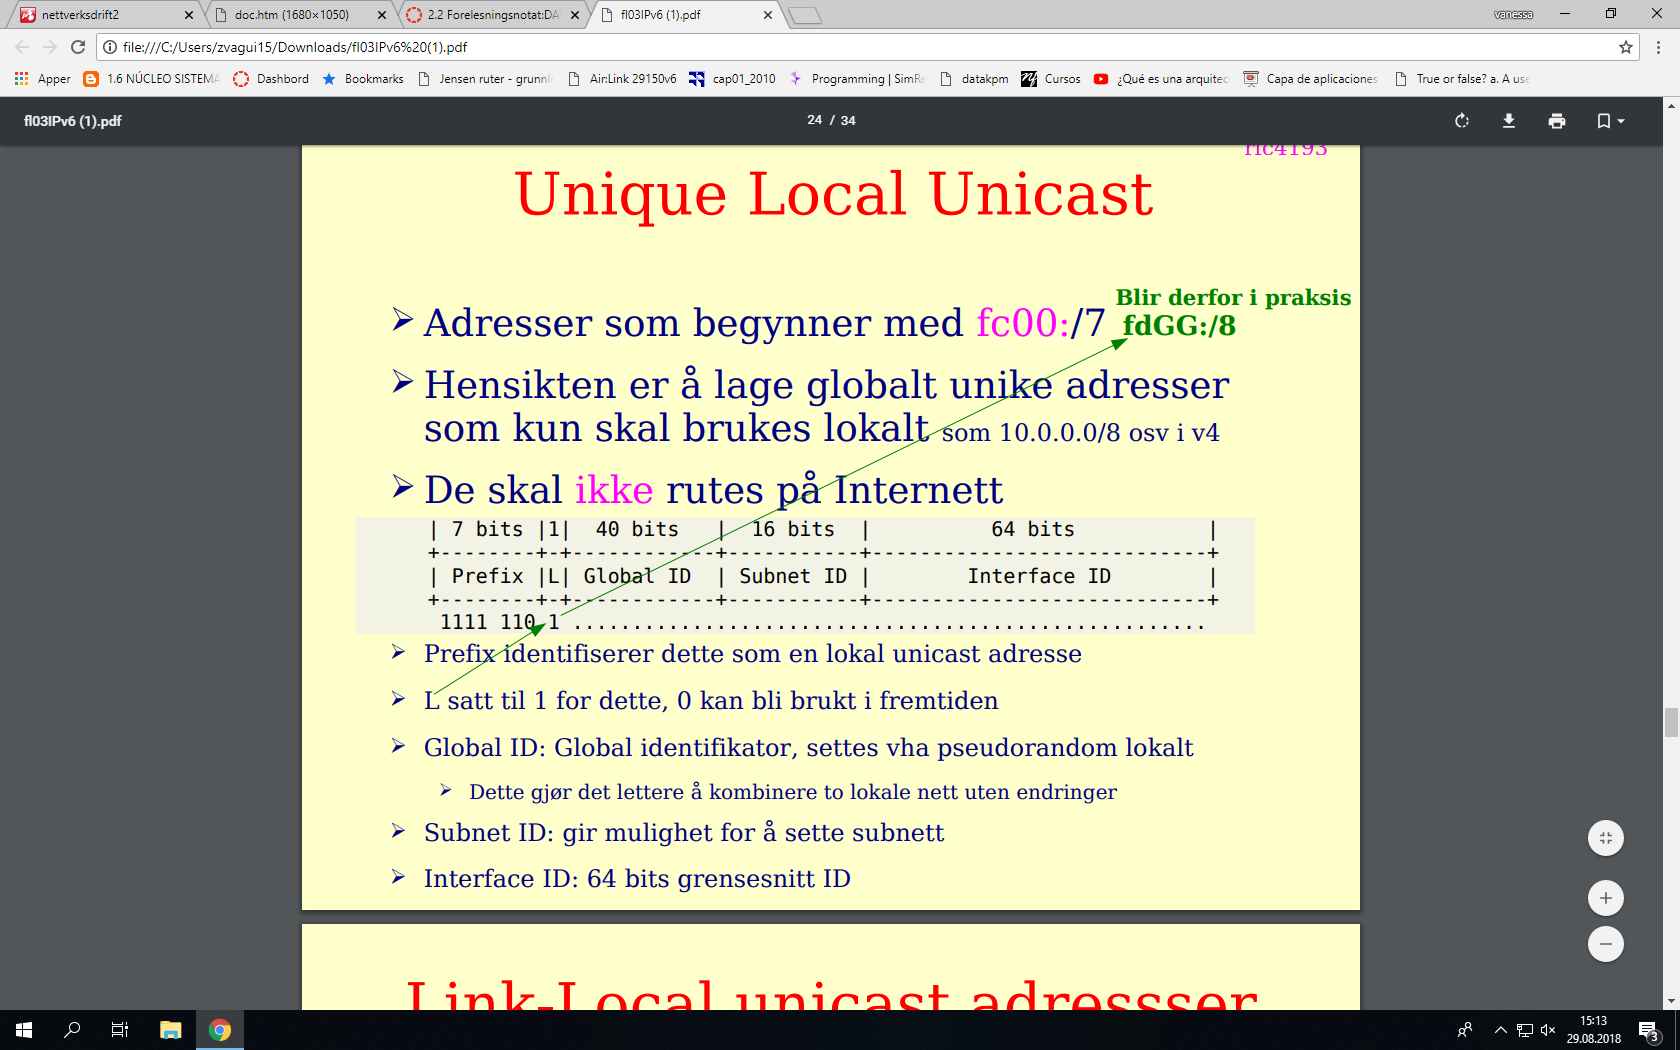Open the Cursos bookmark
Viewport: 1680px width, 1050px height.
click(1051, 79)
